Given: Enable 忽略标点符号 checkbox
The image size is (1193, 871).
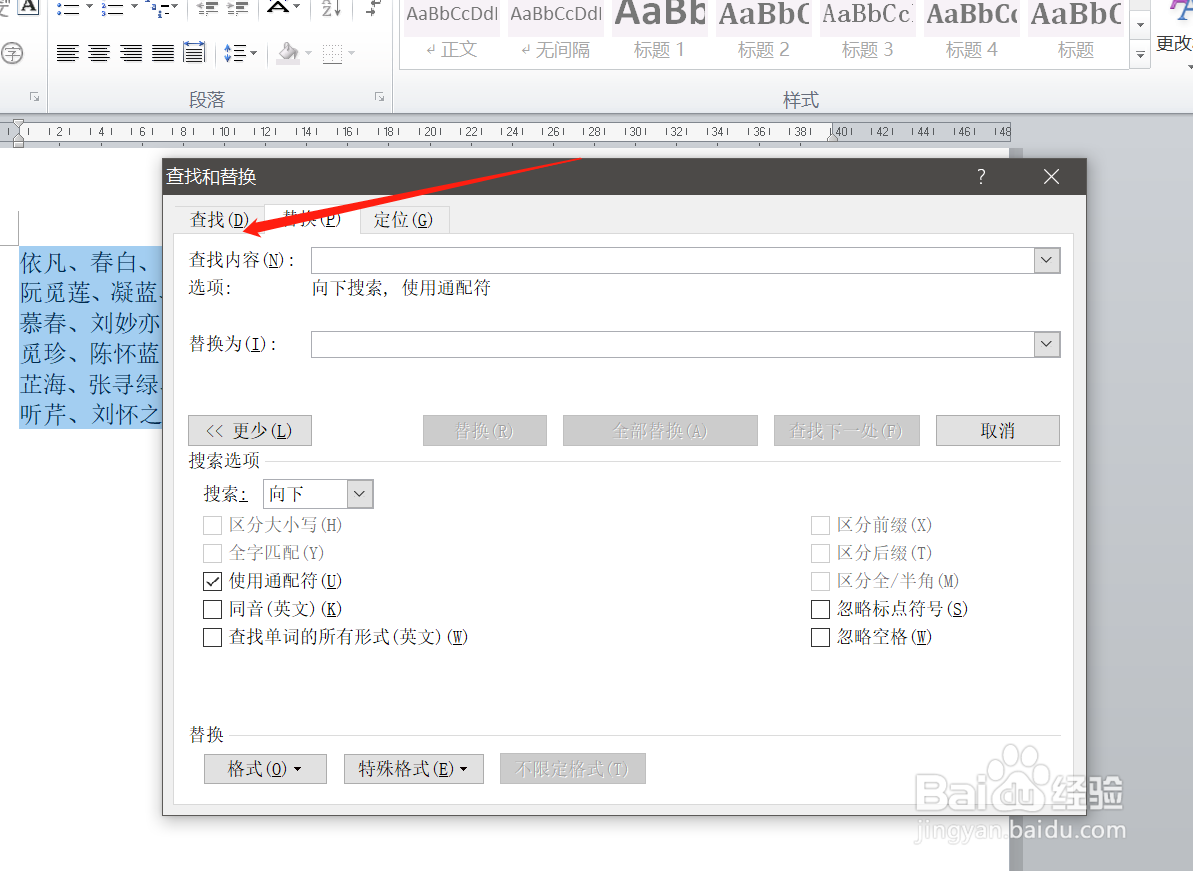Looking at the screenshot, I should [820, 609].
